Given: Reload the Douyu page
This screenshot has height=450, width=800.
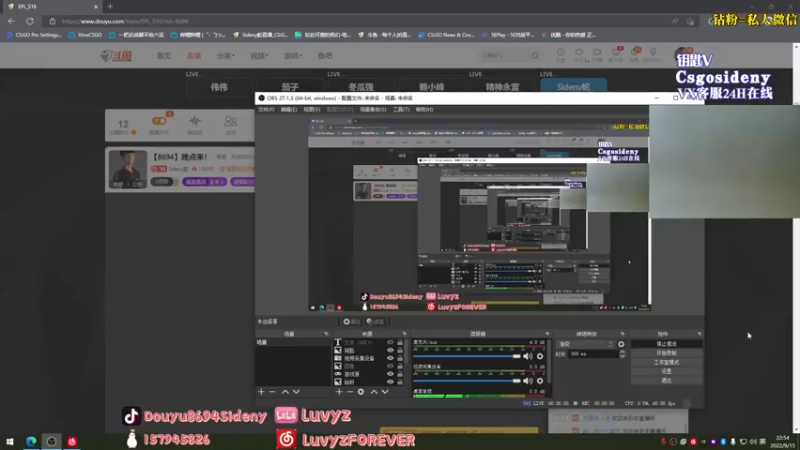Looking at the screenshot, I should click(x=30, y=21).
